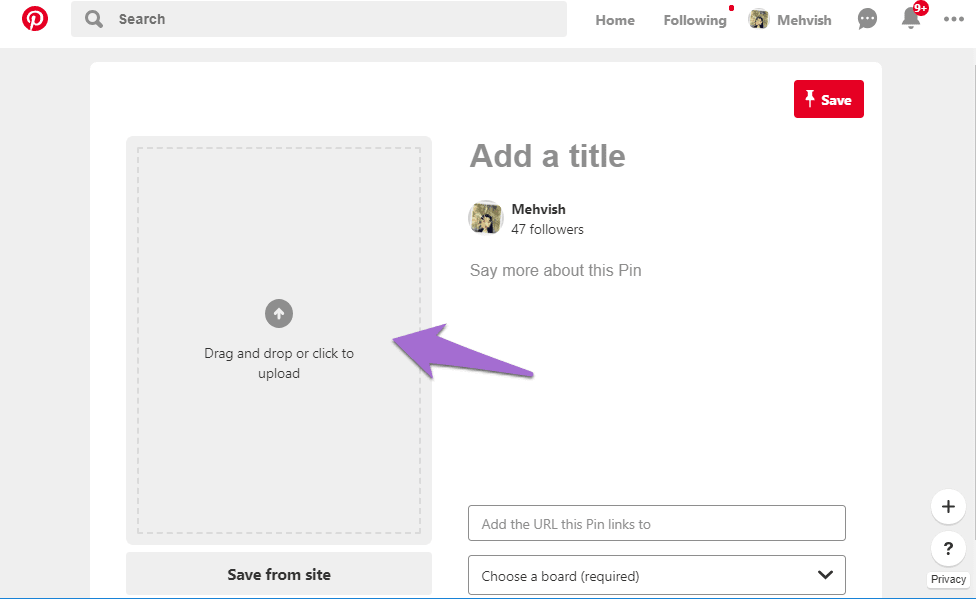Viewport: 976px width, 599px height.
Task: Go to the Home tab
Action: (615, 20)
